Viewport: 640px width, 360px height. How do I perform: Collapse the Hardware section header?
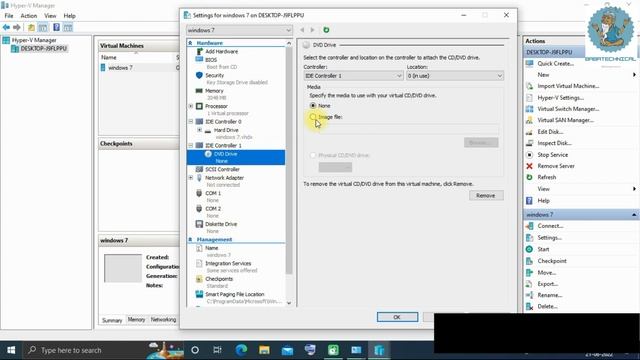tap(190, 43)
